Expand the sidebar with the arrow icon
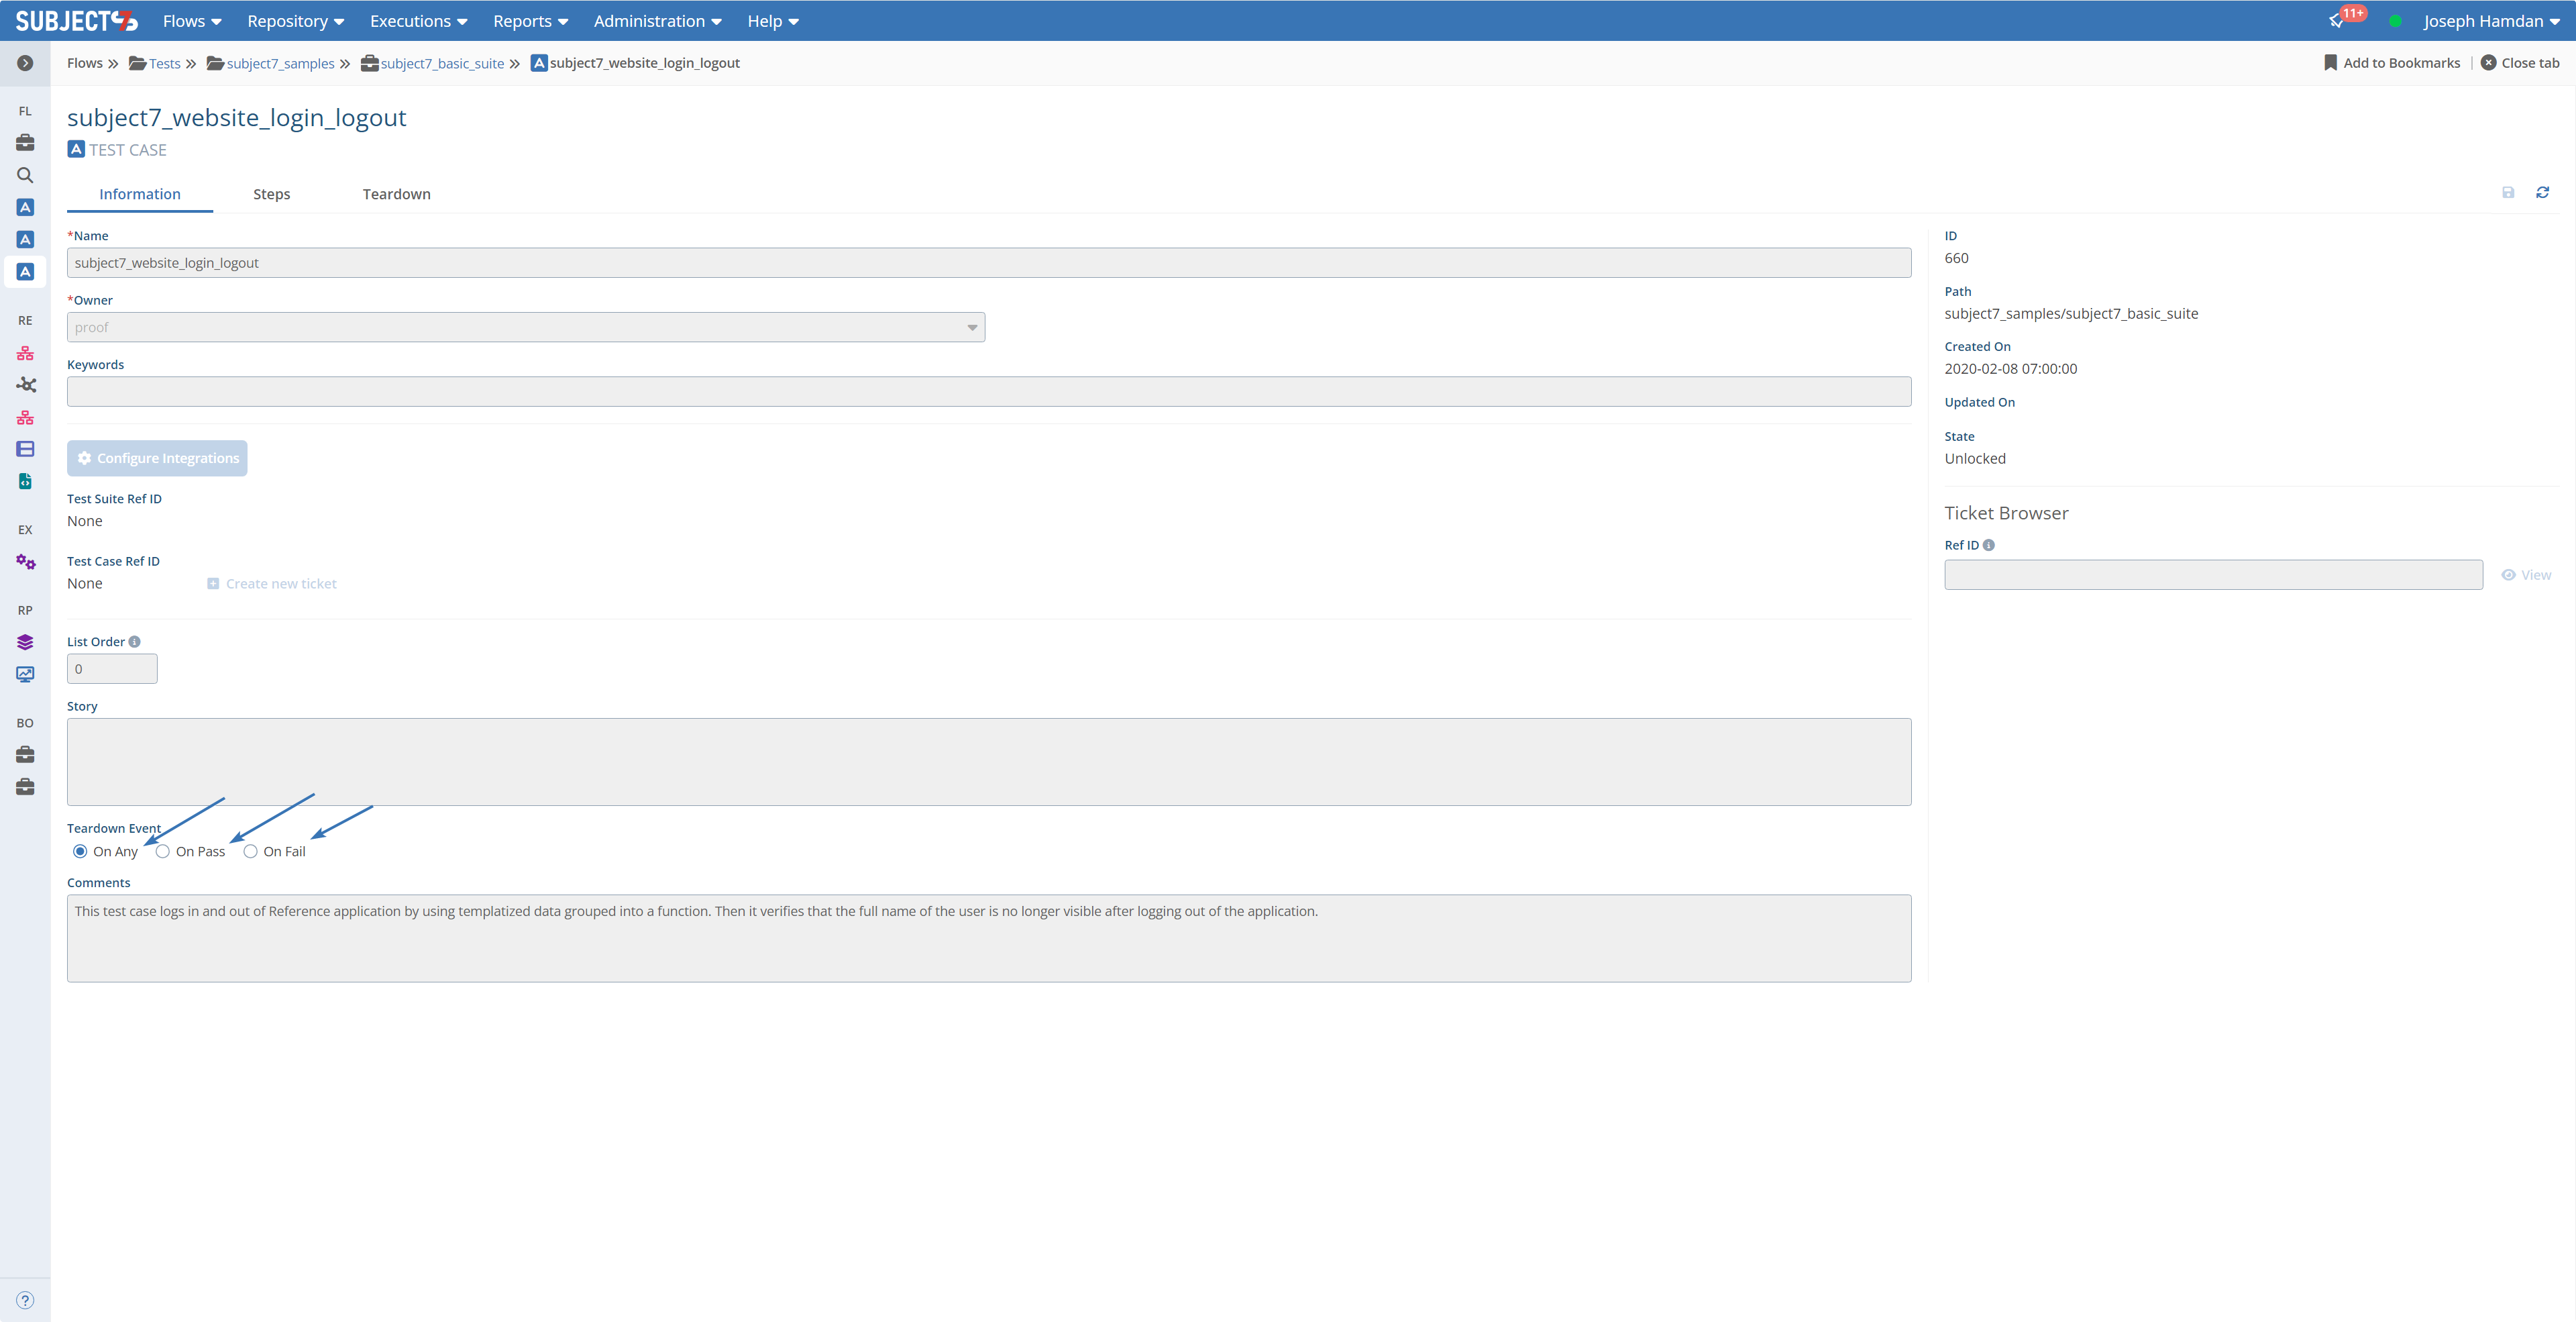 tap(25, 63)
